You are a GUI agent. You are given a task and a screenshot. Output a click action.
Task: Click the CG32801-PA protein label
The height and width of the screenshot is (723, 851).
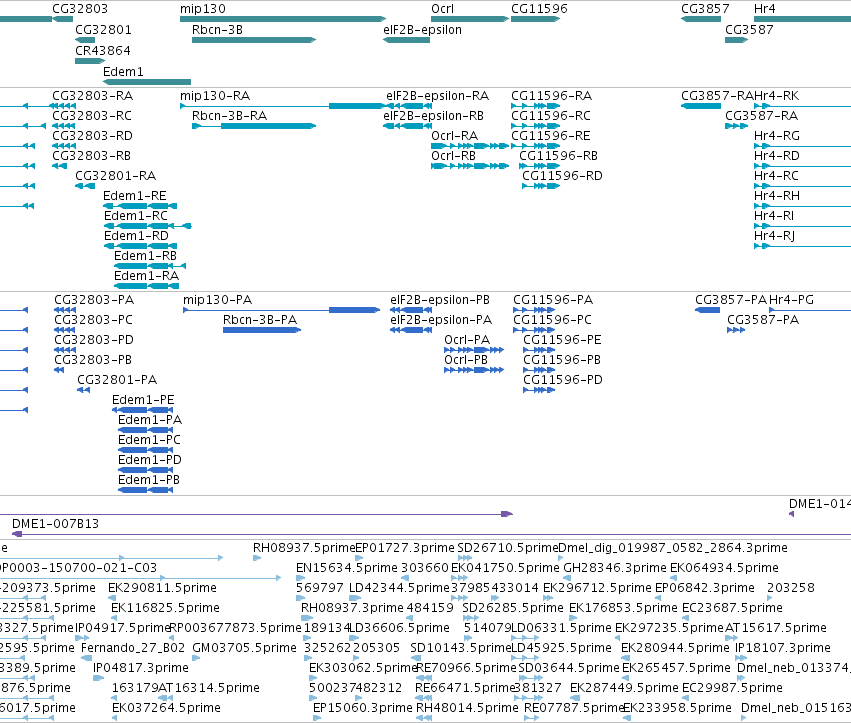point(117,380)
